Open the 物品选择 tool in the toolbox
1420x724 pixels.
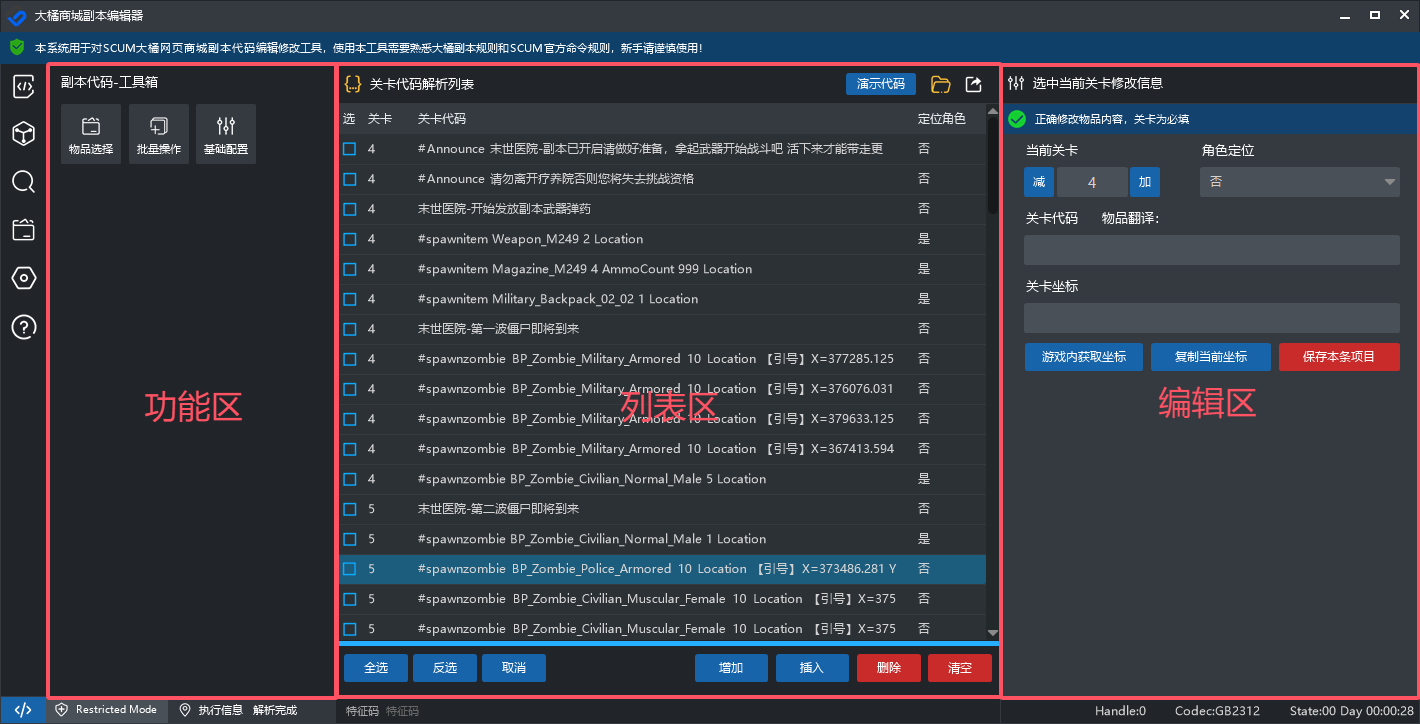click(x=91, y=133)
